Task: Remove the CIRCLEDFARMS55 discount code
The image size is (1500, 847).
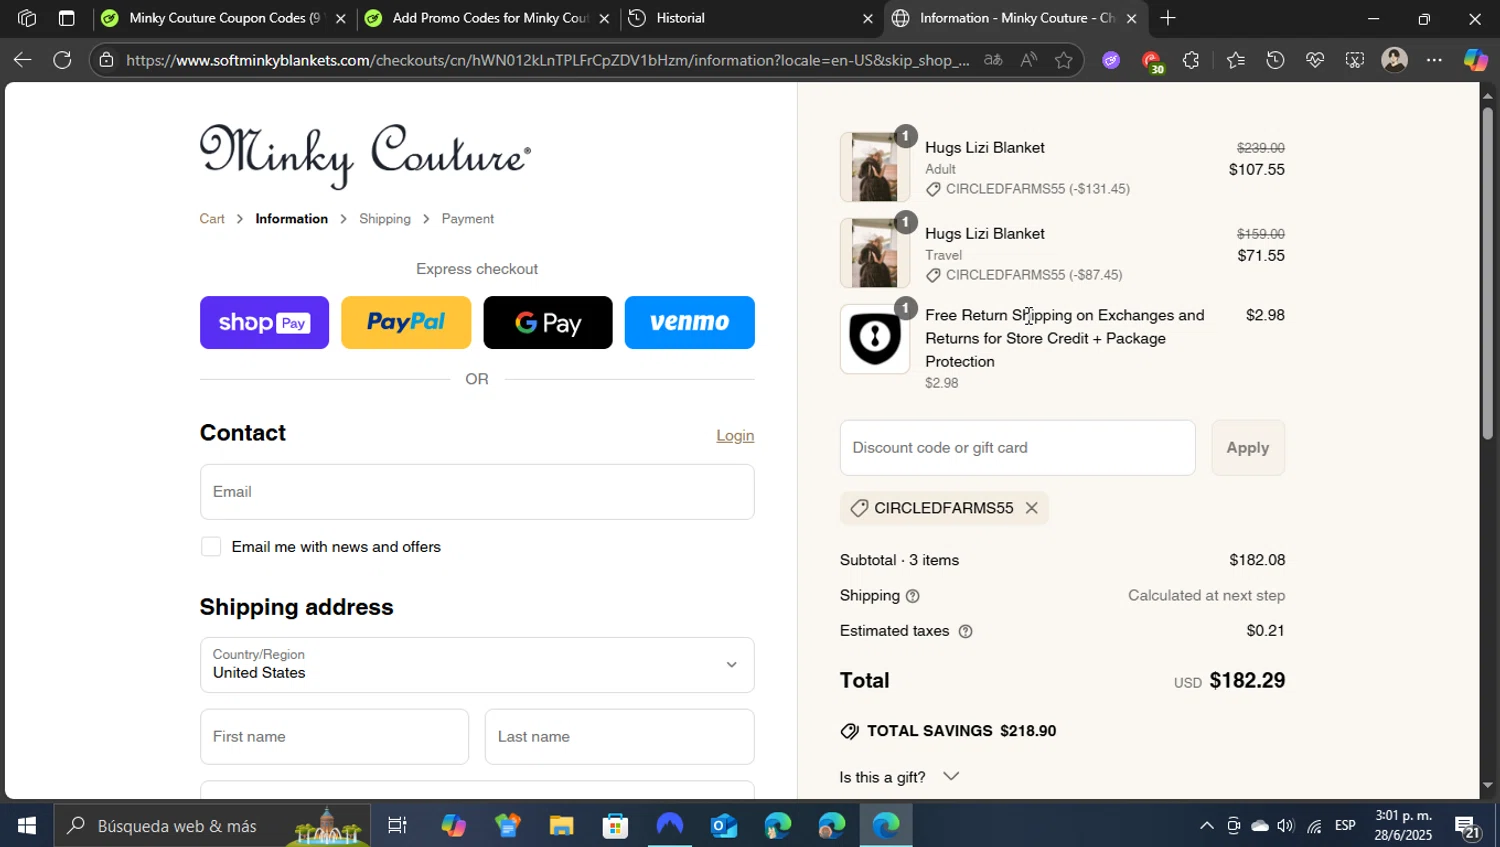Action: [1031, 508]
